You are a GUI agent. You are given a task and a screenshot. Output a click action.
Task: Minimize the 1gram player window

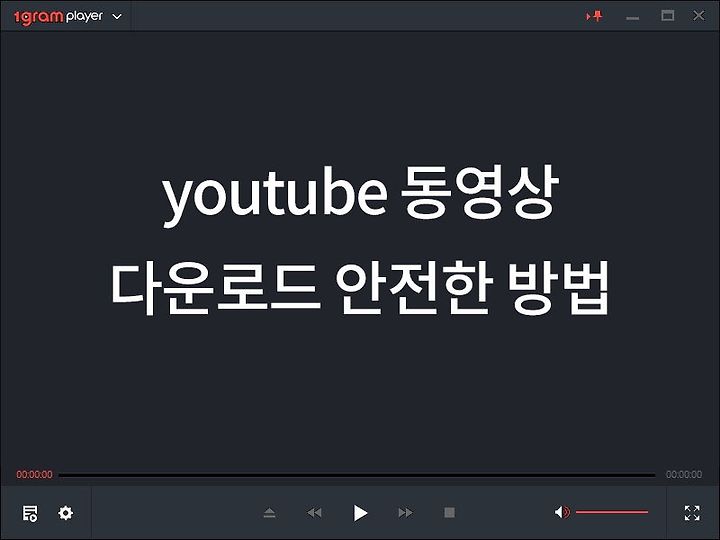point(632,18)
